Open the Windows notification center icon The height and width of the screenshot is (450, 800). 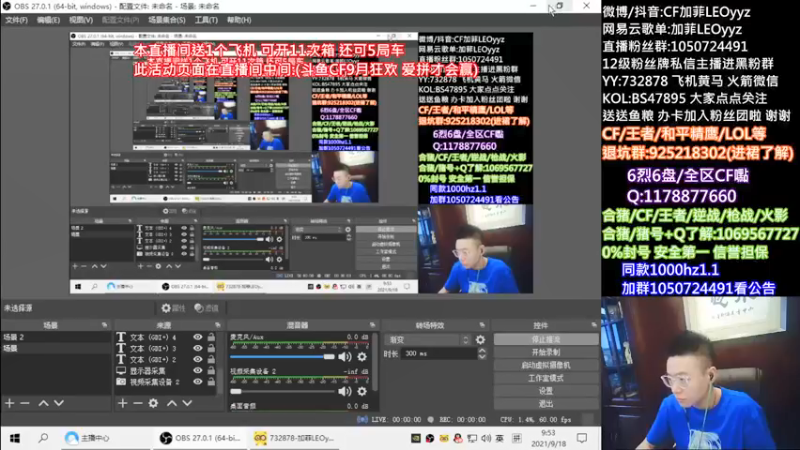(582, 438)
